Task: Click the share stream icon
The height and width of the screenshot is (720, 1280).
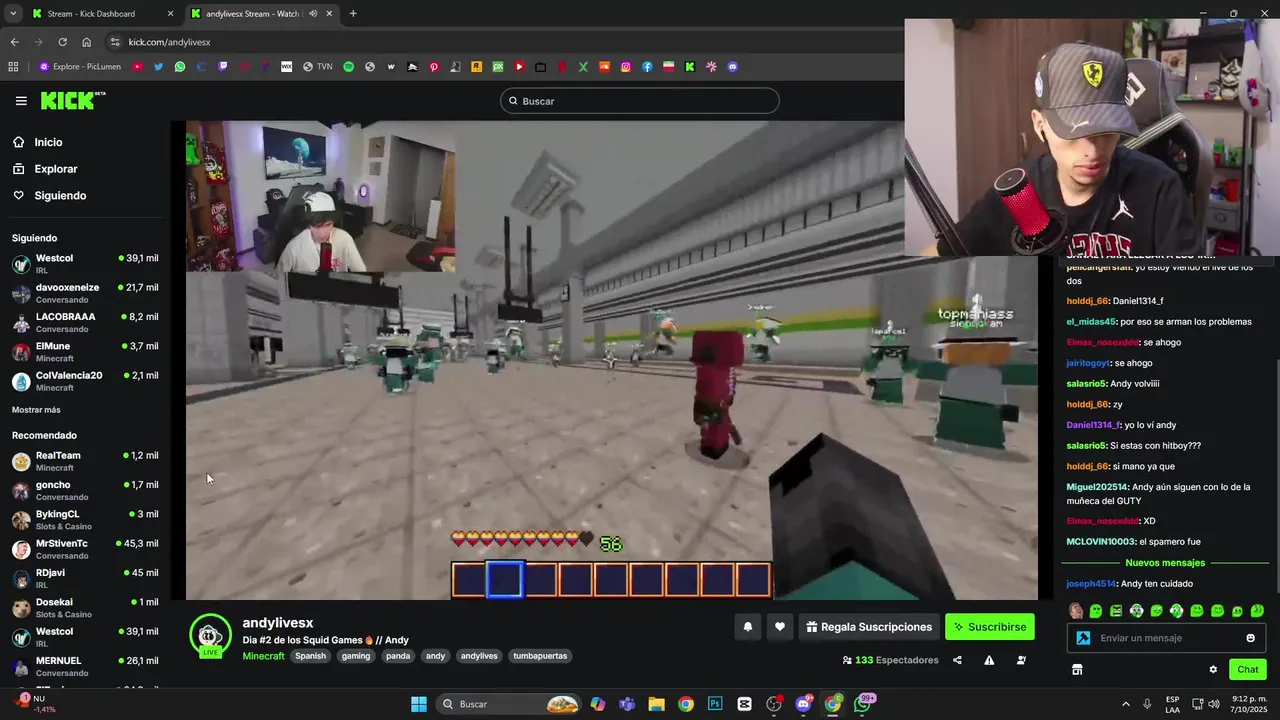Action: 957,660
